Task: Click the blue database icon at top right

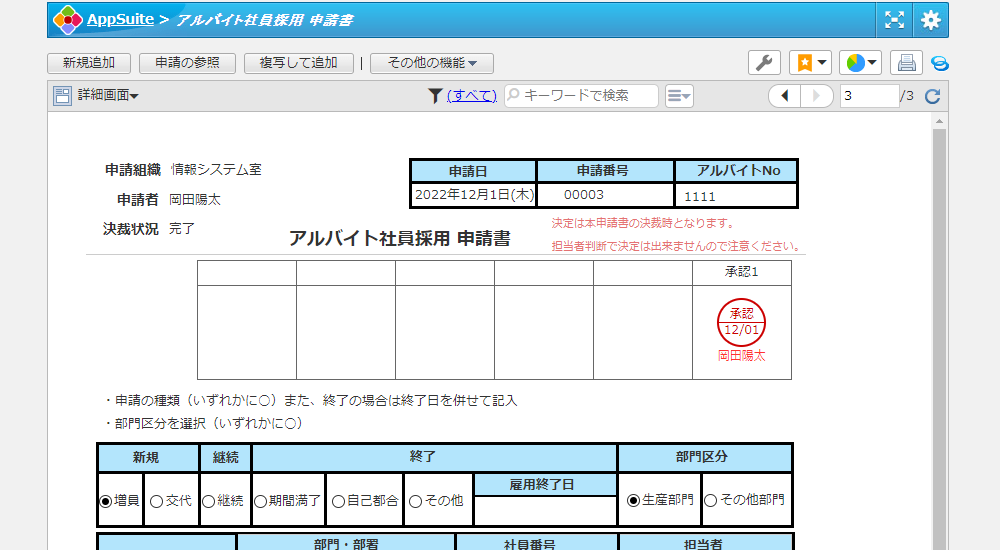Action: (939, 63)
